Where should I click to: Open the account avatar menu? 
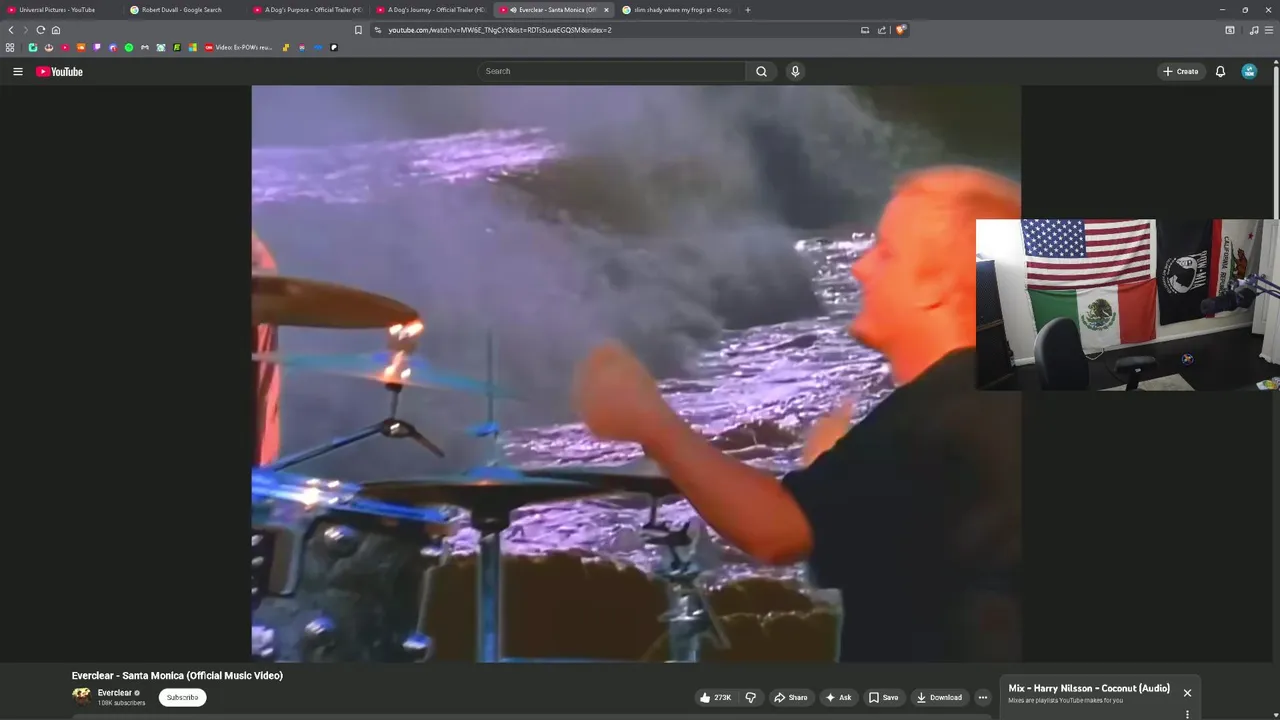coord(1249,71)
